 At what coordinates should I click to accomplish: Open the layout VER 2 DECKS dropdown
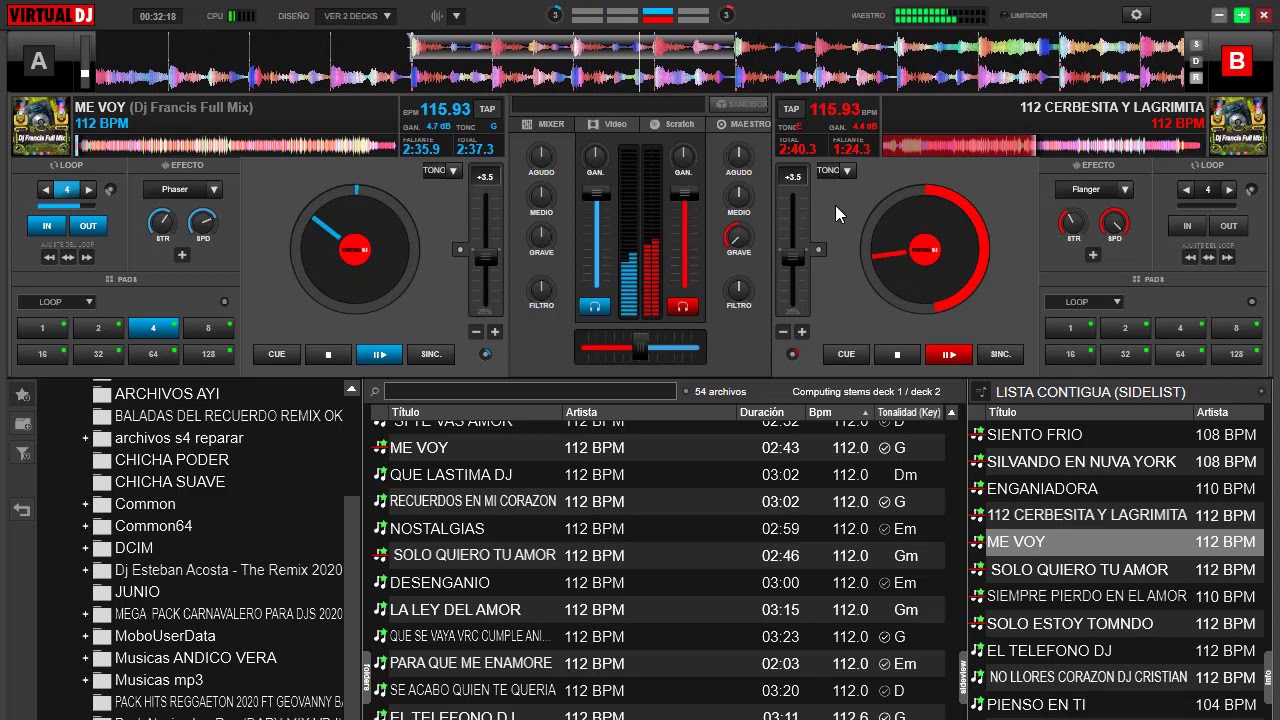coord(357,16)
